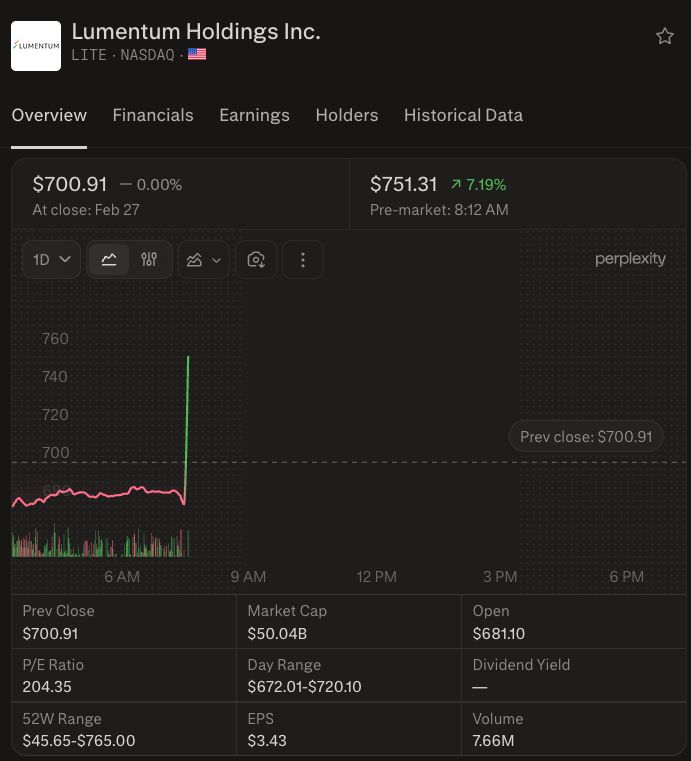Click the 760 price axis label
Screen dimensions: 691x761
55,339
